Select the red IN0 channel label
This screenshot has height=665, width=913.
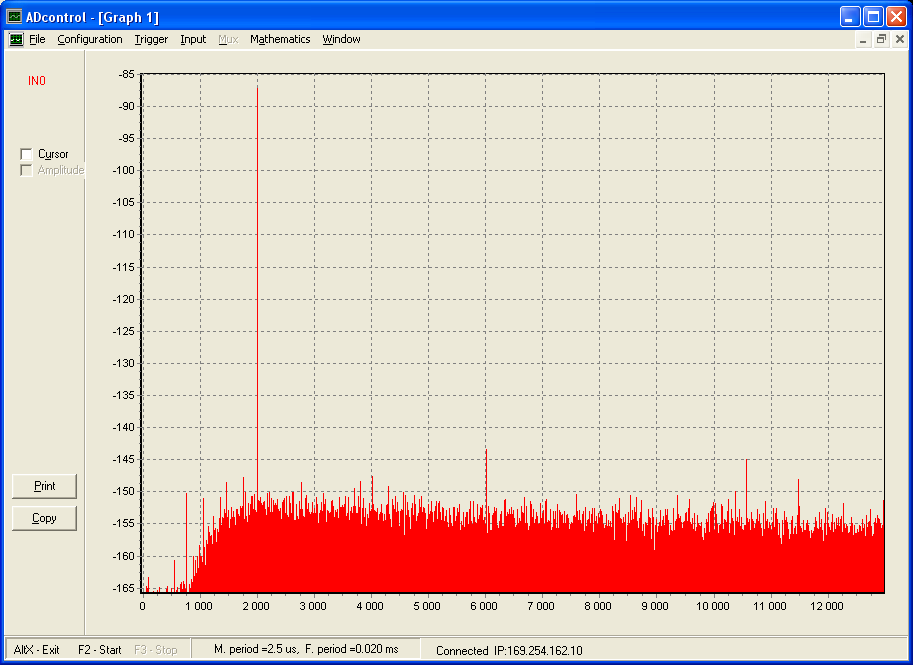pyautogui.click(x=37, y=81)
